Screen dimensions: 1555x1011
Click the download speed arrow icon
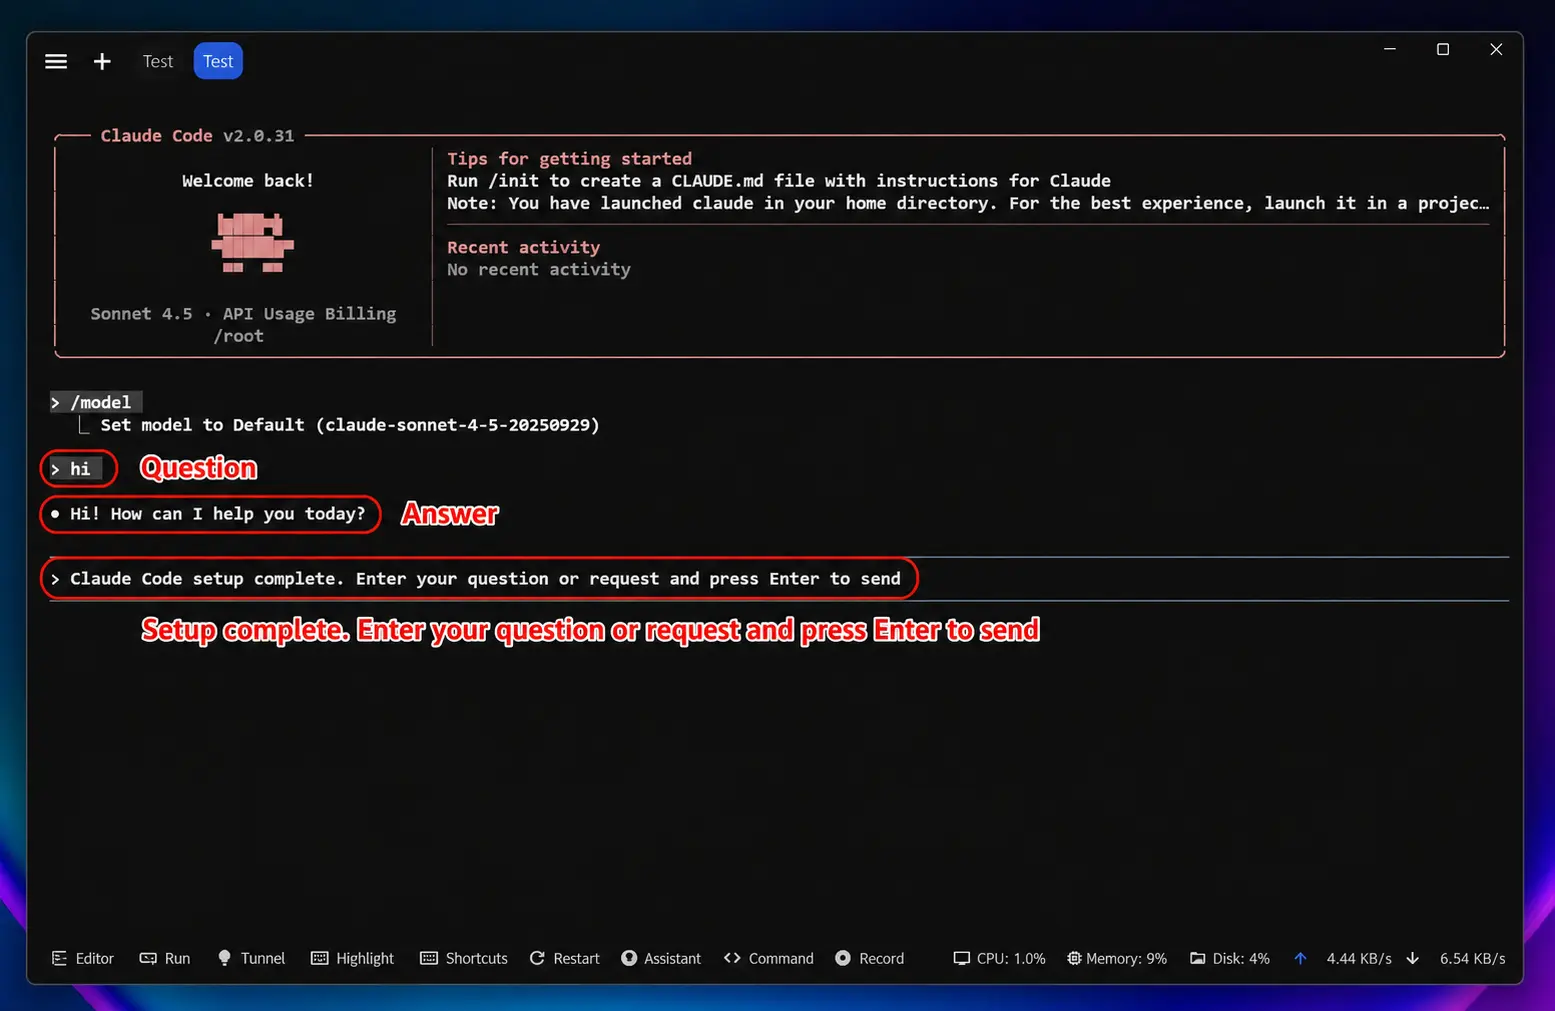[1412, 958]
